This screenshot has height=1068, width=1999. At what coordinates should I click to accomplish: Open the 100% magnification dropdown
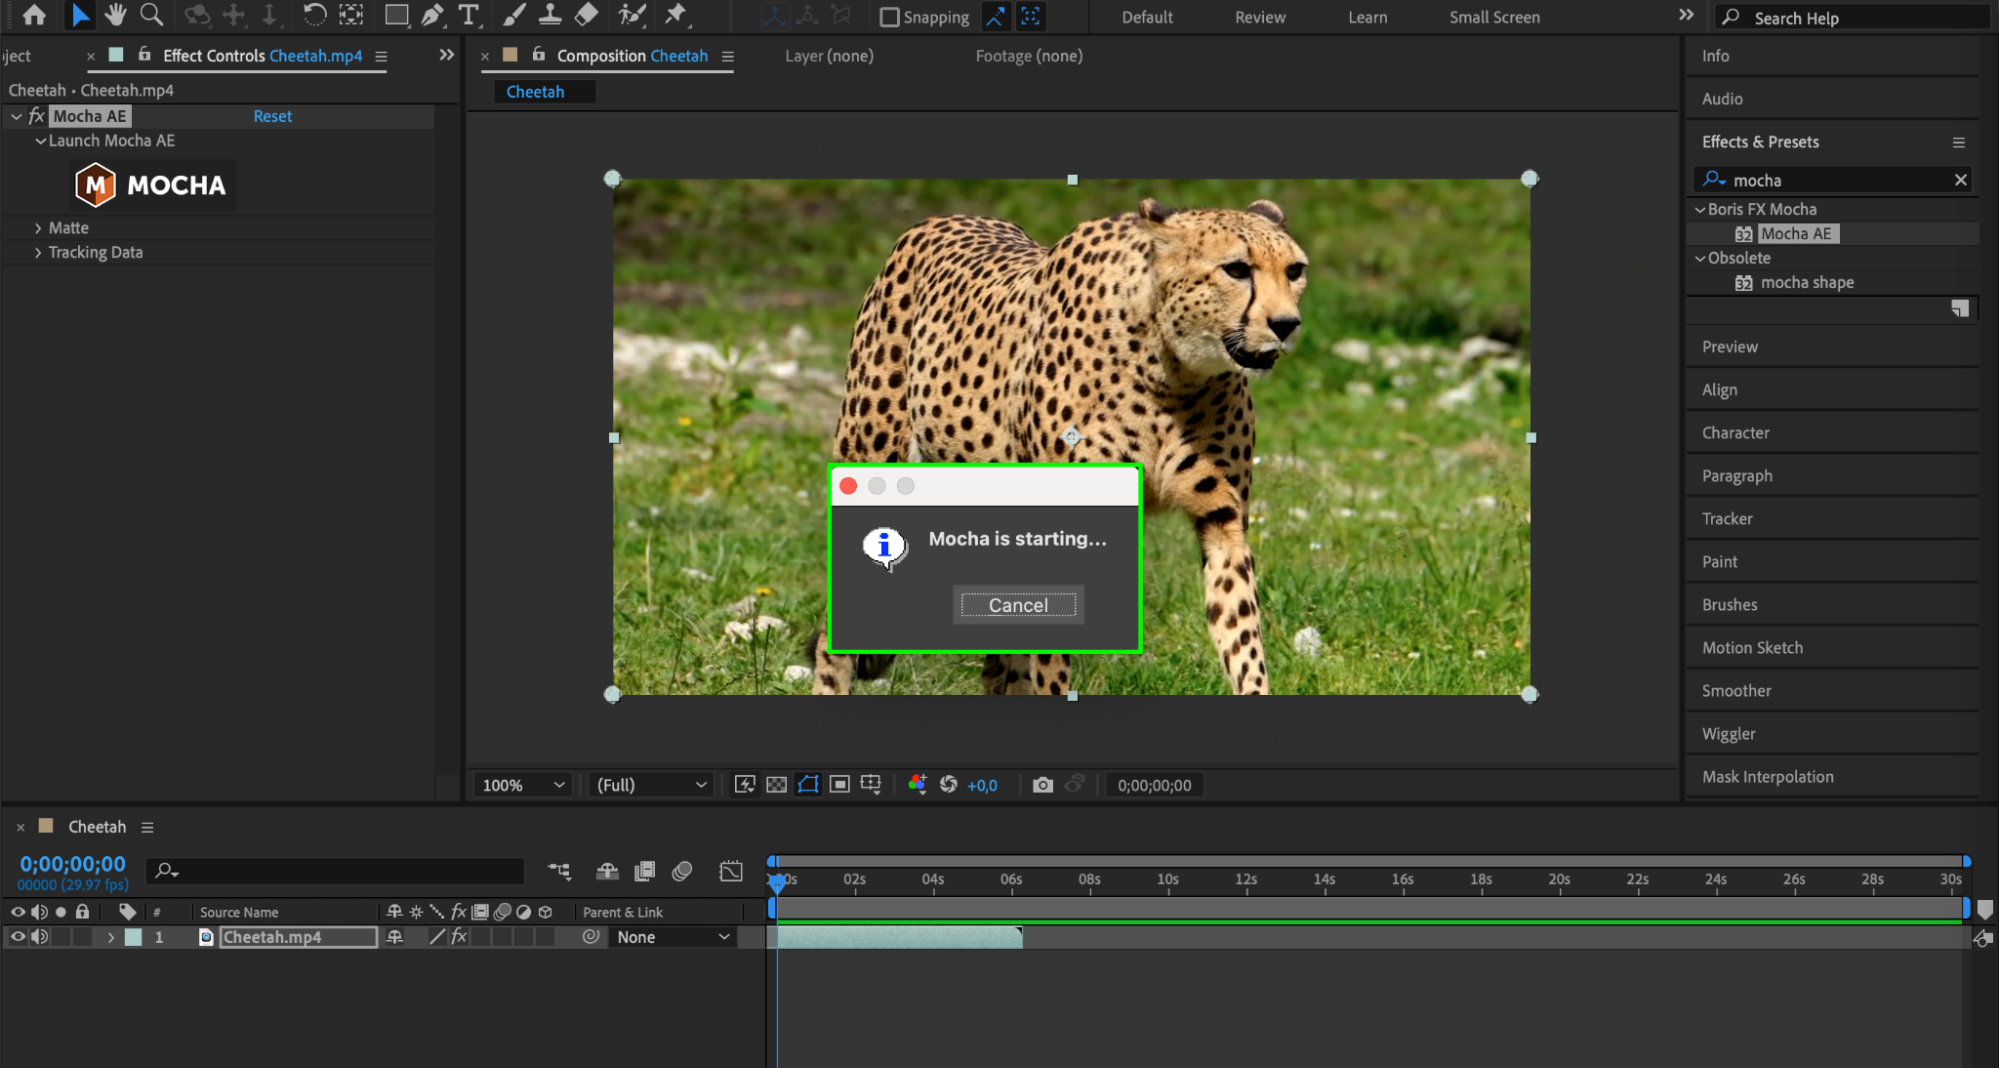tap(524, 785)
